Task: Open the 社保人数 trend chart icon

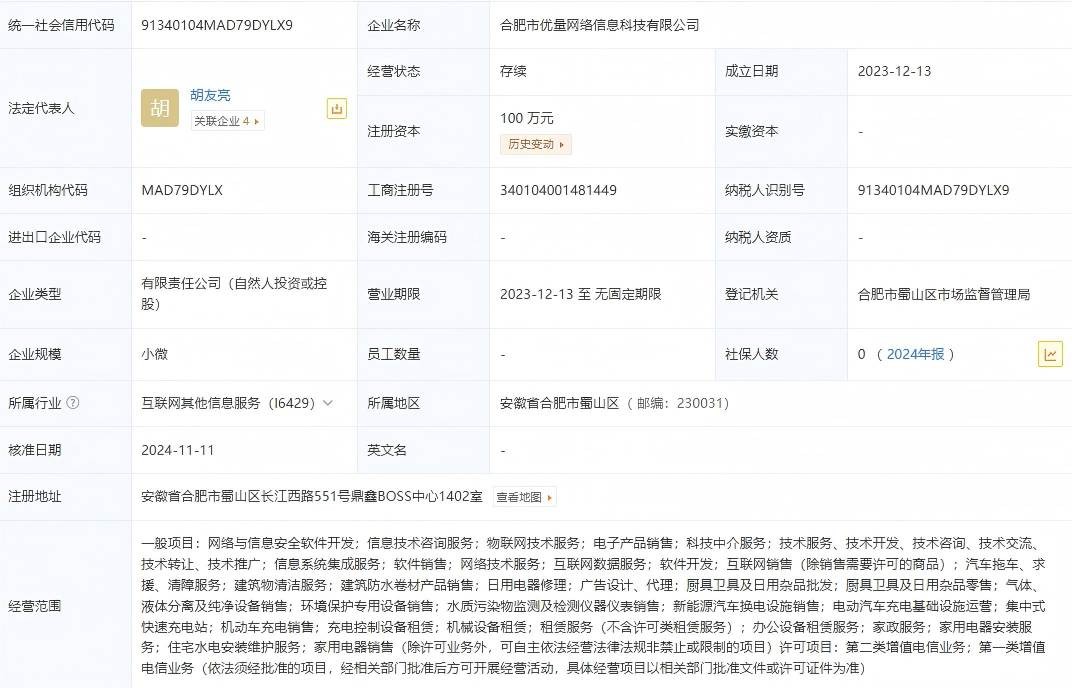Action: coord(1050,354)
